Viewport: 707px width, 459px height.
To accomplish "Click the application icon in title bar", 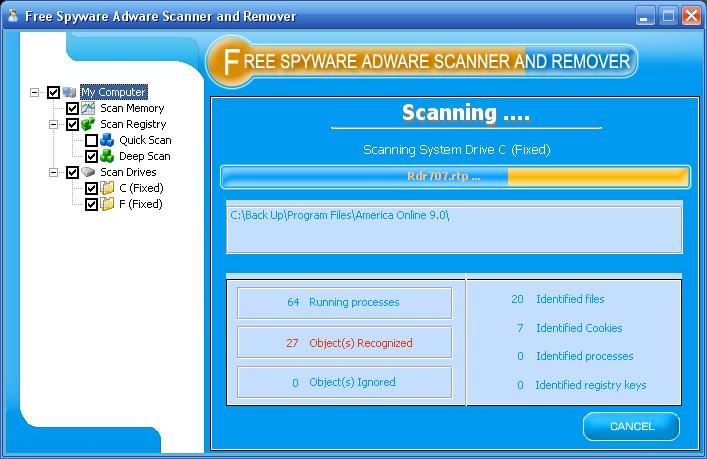I will pyautogui.click(x=13, y=16).
